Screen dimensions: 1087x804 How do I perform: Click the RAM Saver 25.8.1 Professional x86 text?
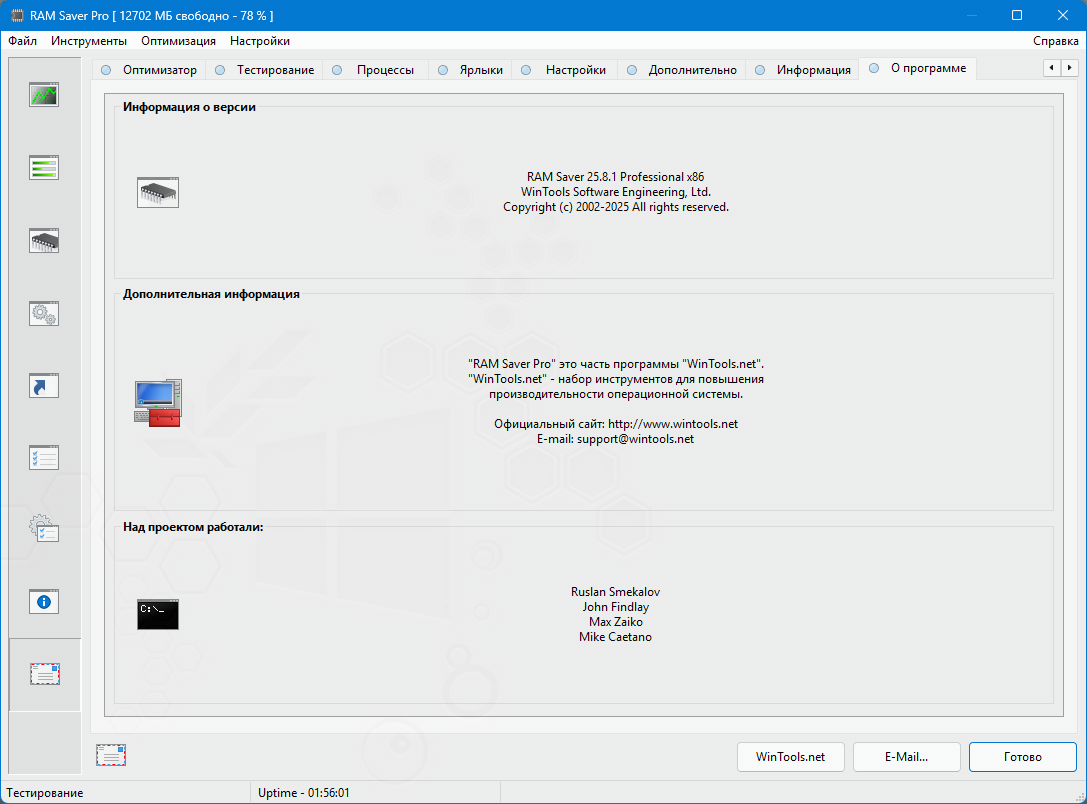[616, 177]
